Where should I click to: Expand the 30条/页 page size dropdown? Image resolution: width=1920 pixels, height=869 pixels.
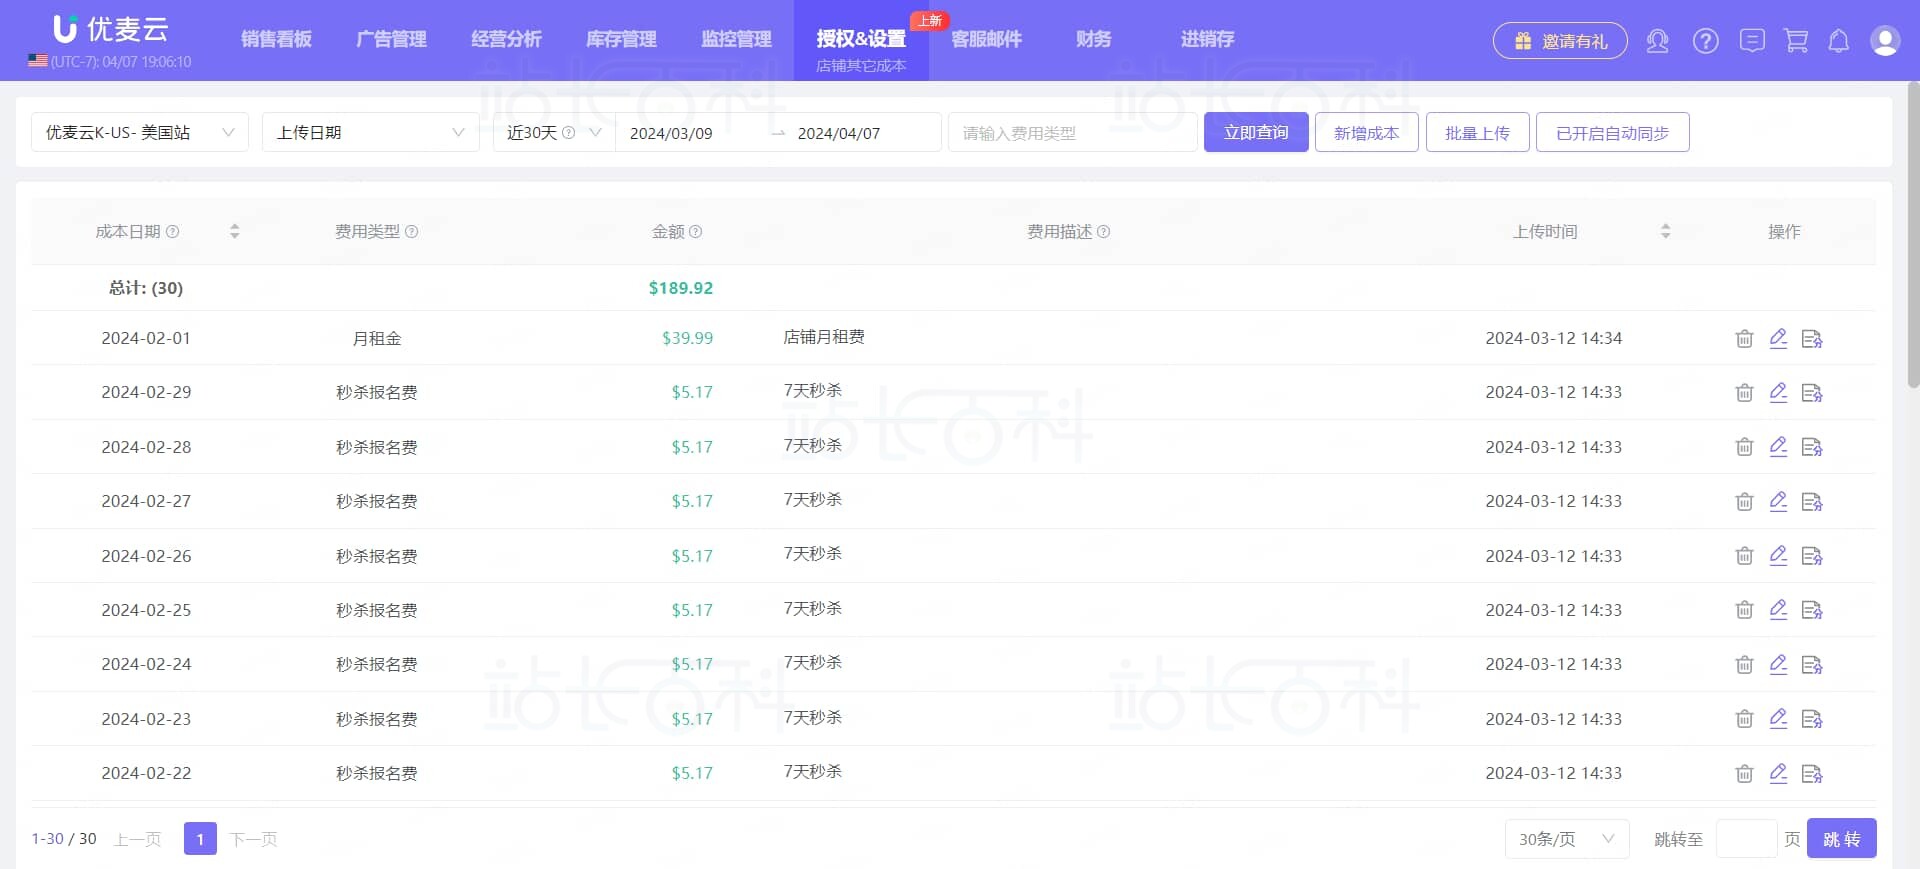[1566, 839]
